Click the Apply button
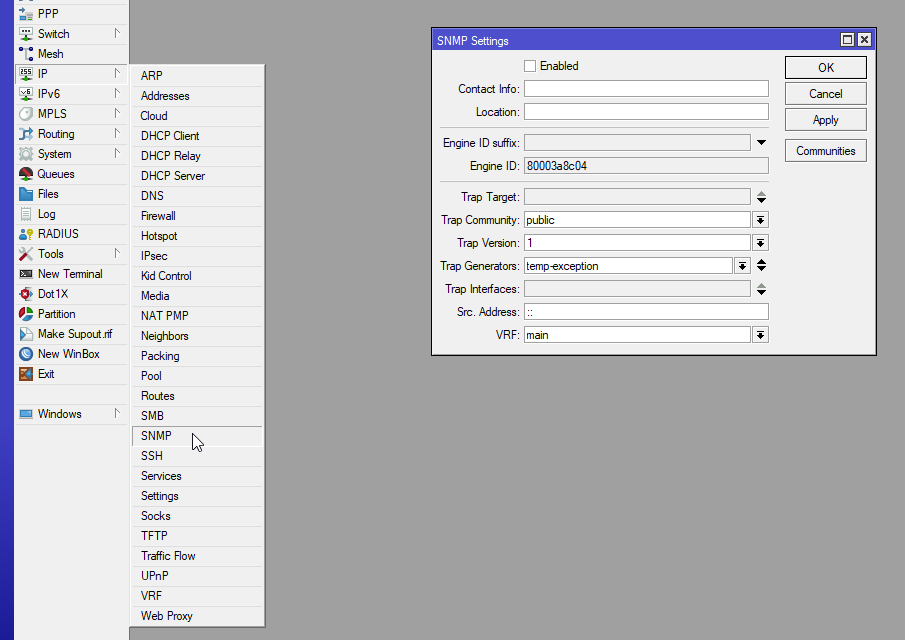Image resolution: width=905 pixels, height=640 pixels. tap(825, 120)
